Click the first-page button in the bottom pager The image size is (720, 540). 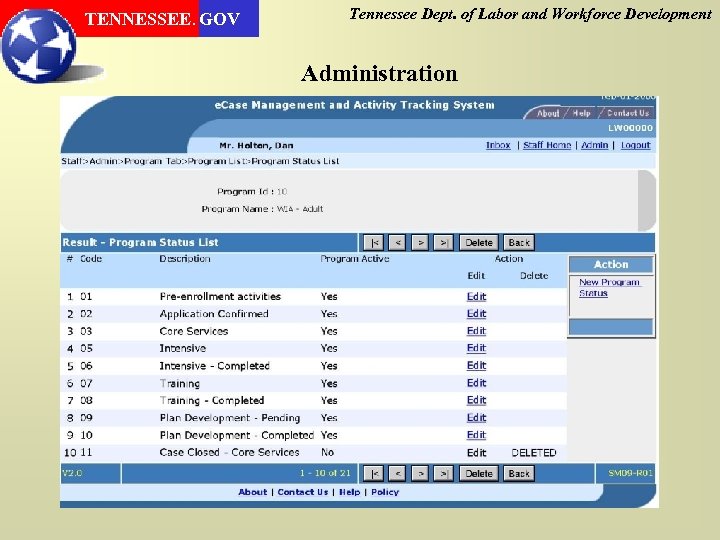coord(374,473)
